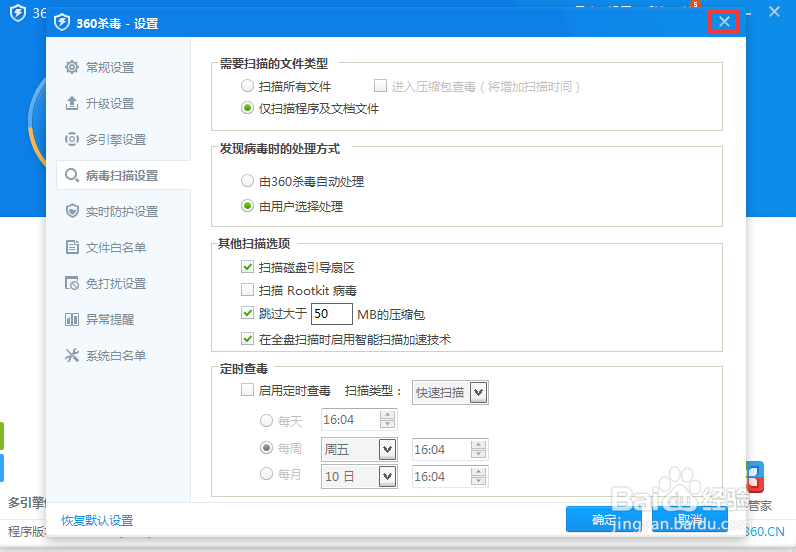Click the 50 MB size input field
796x552 pixels.
pos(331,314)
